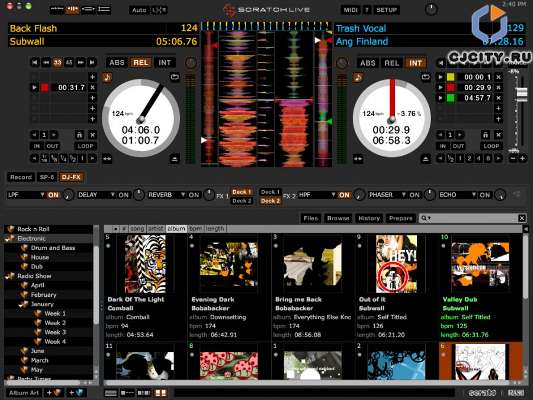Skip left deck to previous track
The height and width of the screenshot is (400, 533).
click(x=34, y=62)
